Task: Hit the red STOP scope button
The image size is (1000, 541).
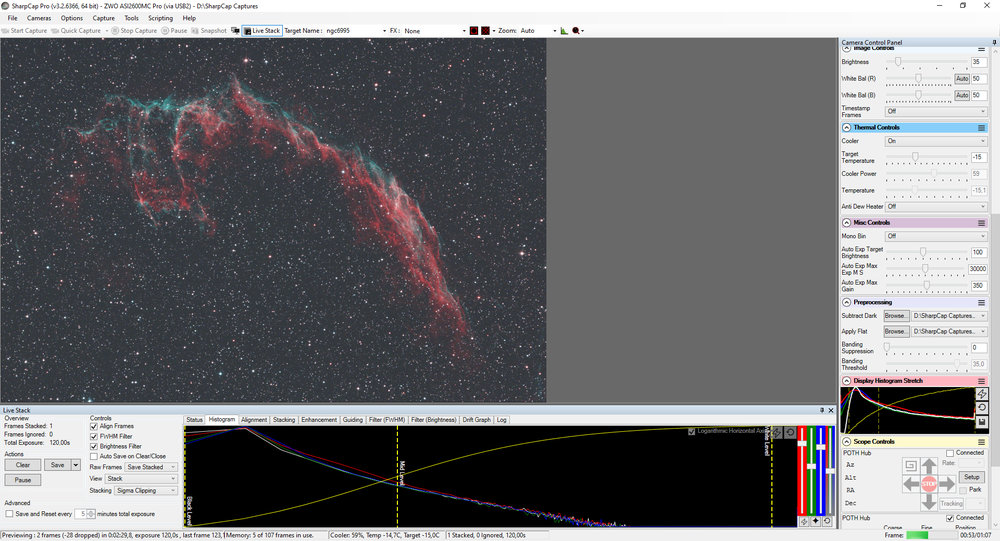Action: pos(929,484)
